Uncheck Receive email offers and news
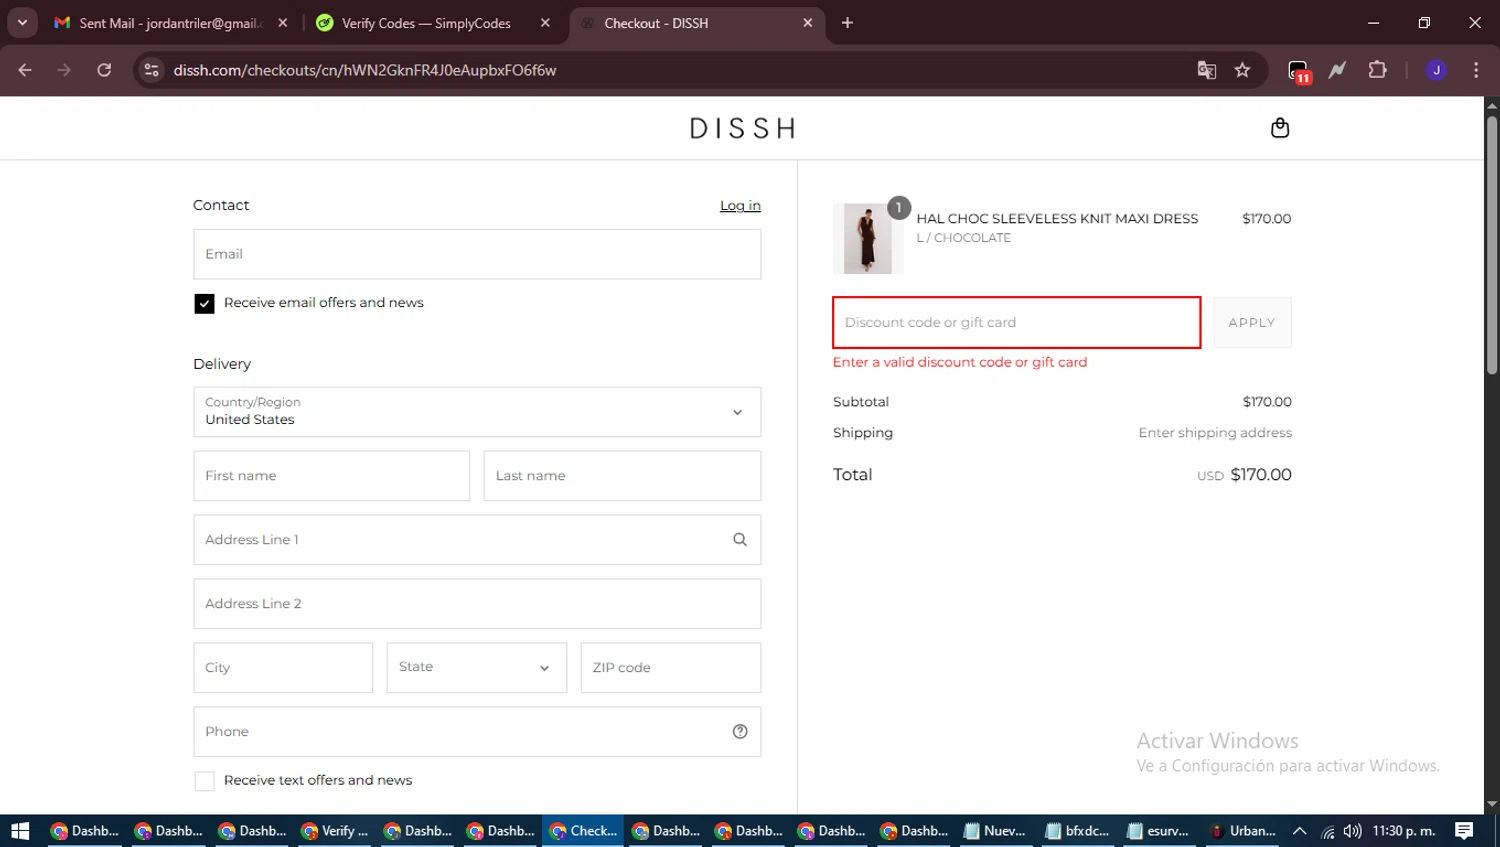 tap(204, 303)
